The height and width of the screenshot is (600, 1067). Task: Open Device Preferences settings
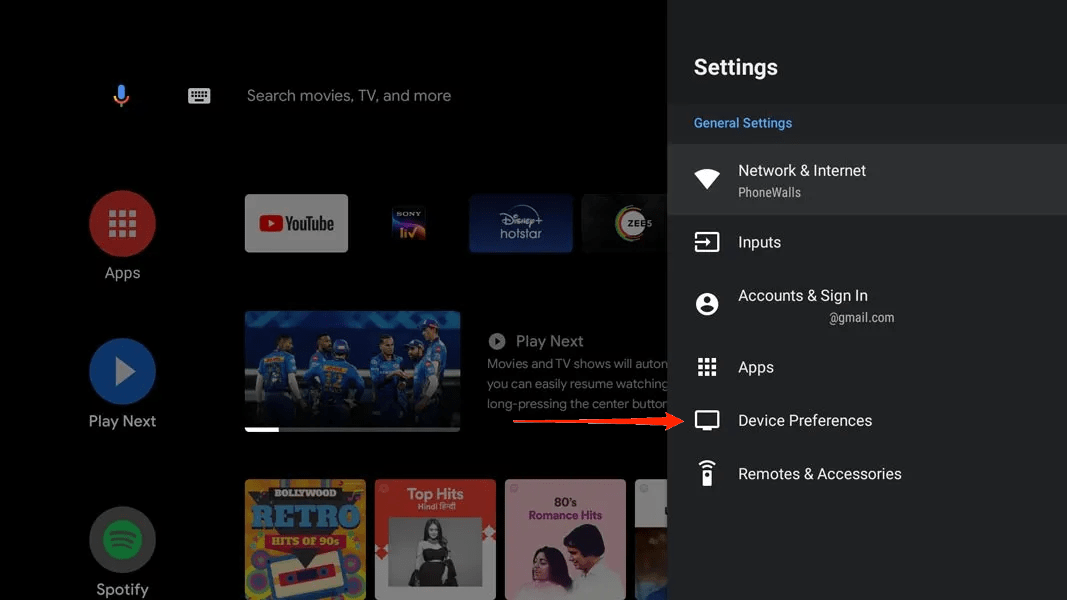pyautogui.click(x=867, y=420)
